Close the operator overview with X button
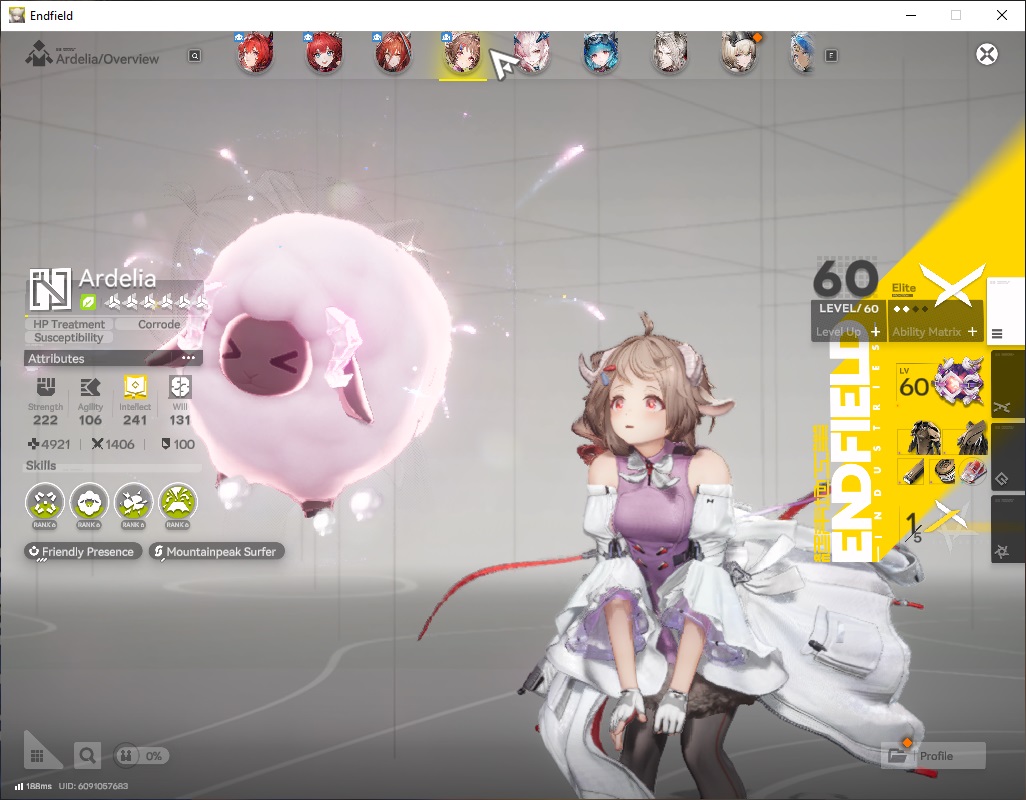This screenshot has width=1026, height=800. (987, 54)
